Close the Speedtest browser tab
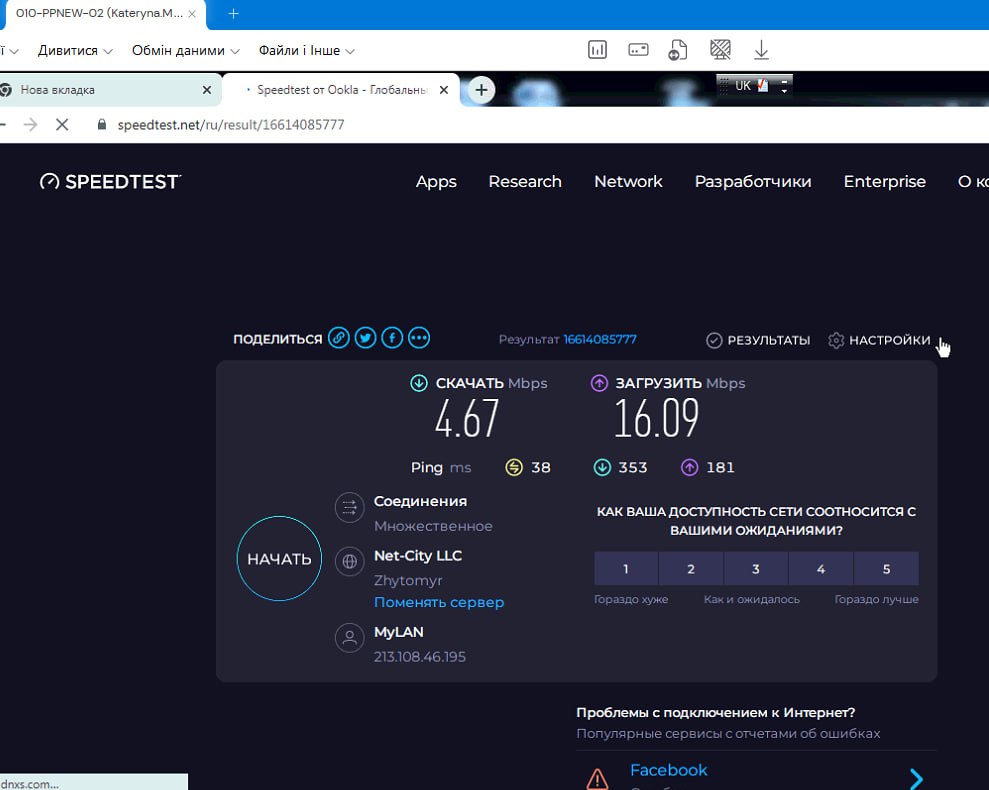This screenshot has width=989, height=790. click(444, 90)
